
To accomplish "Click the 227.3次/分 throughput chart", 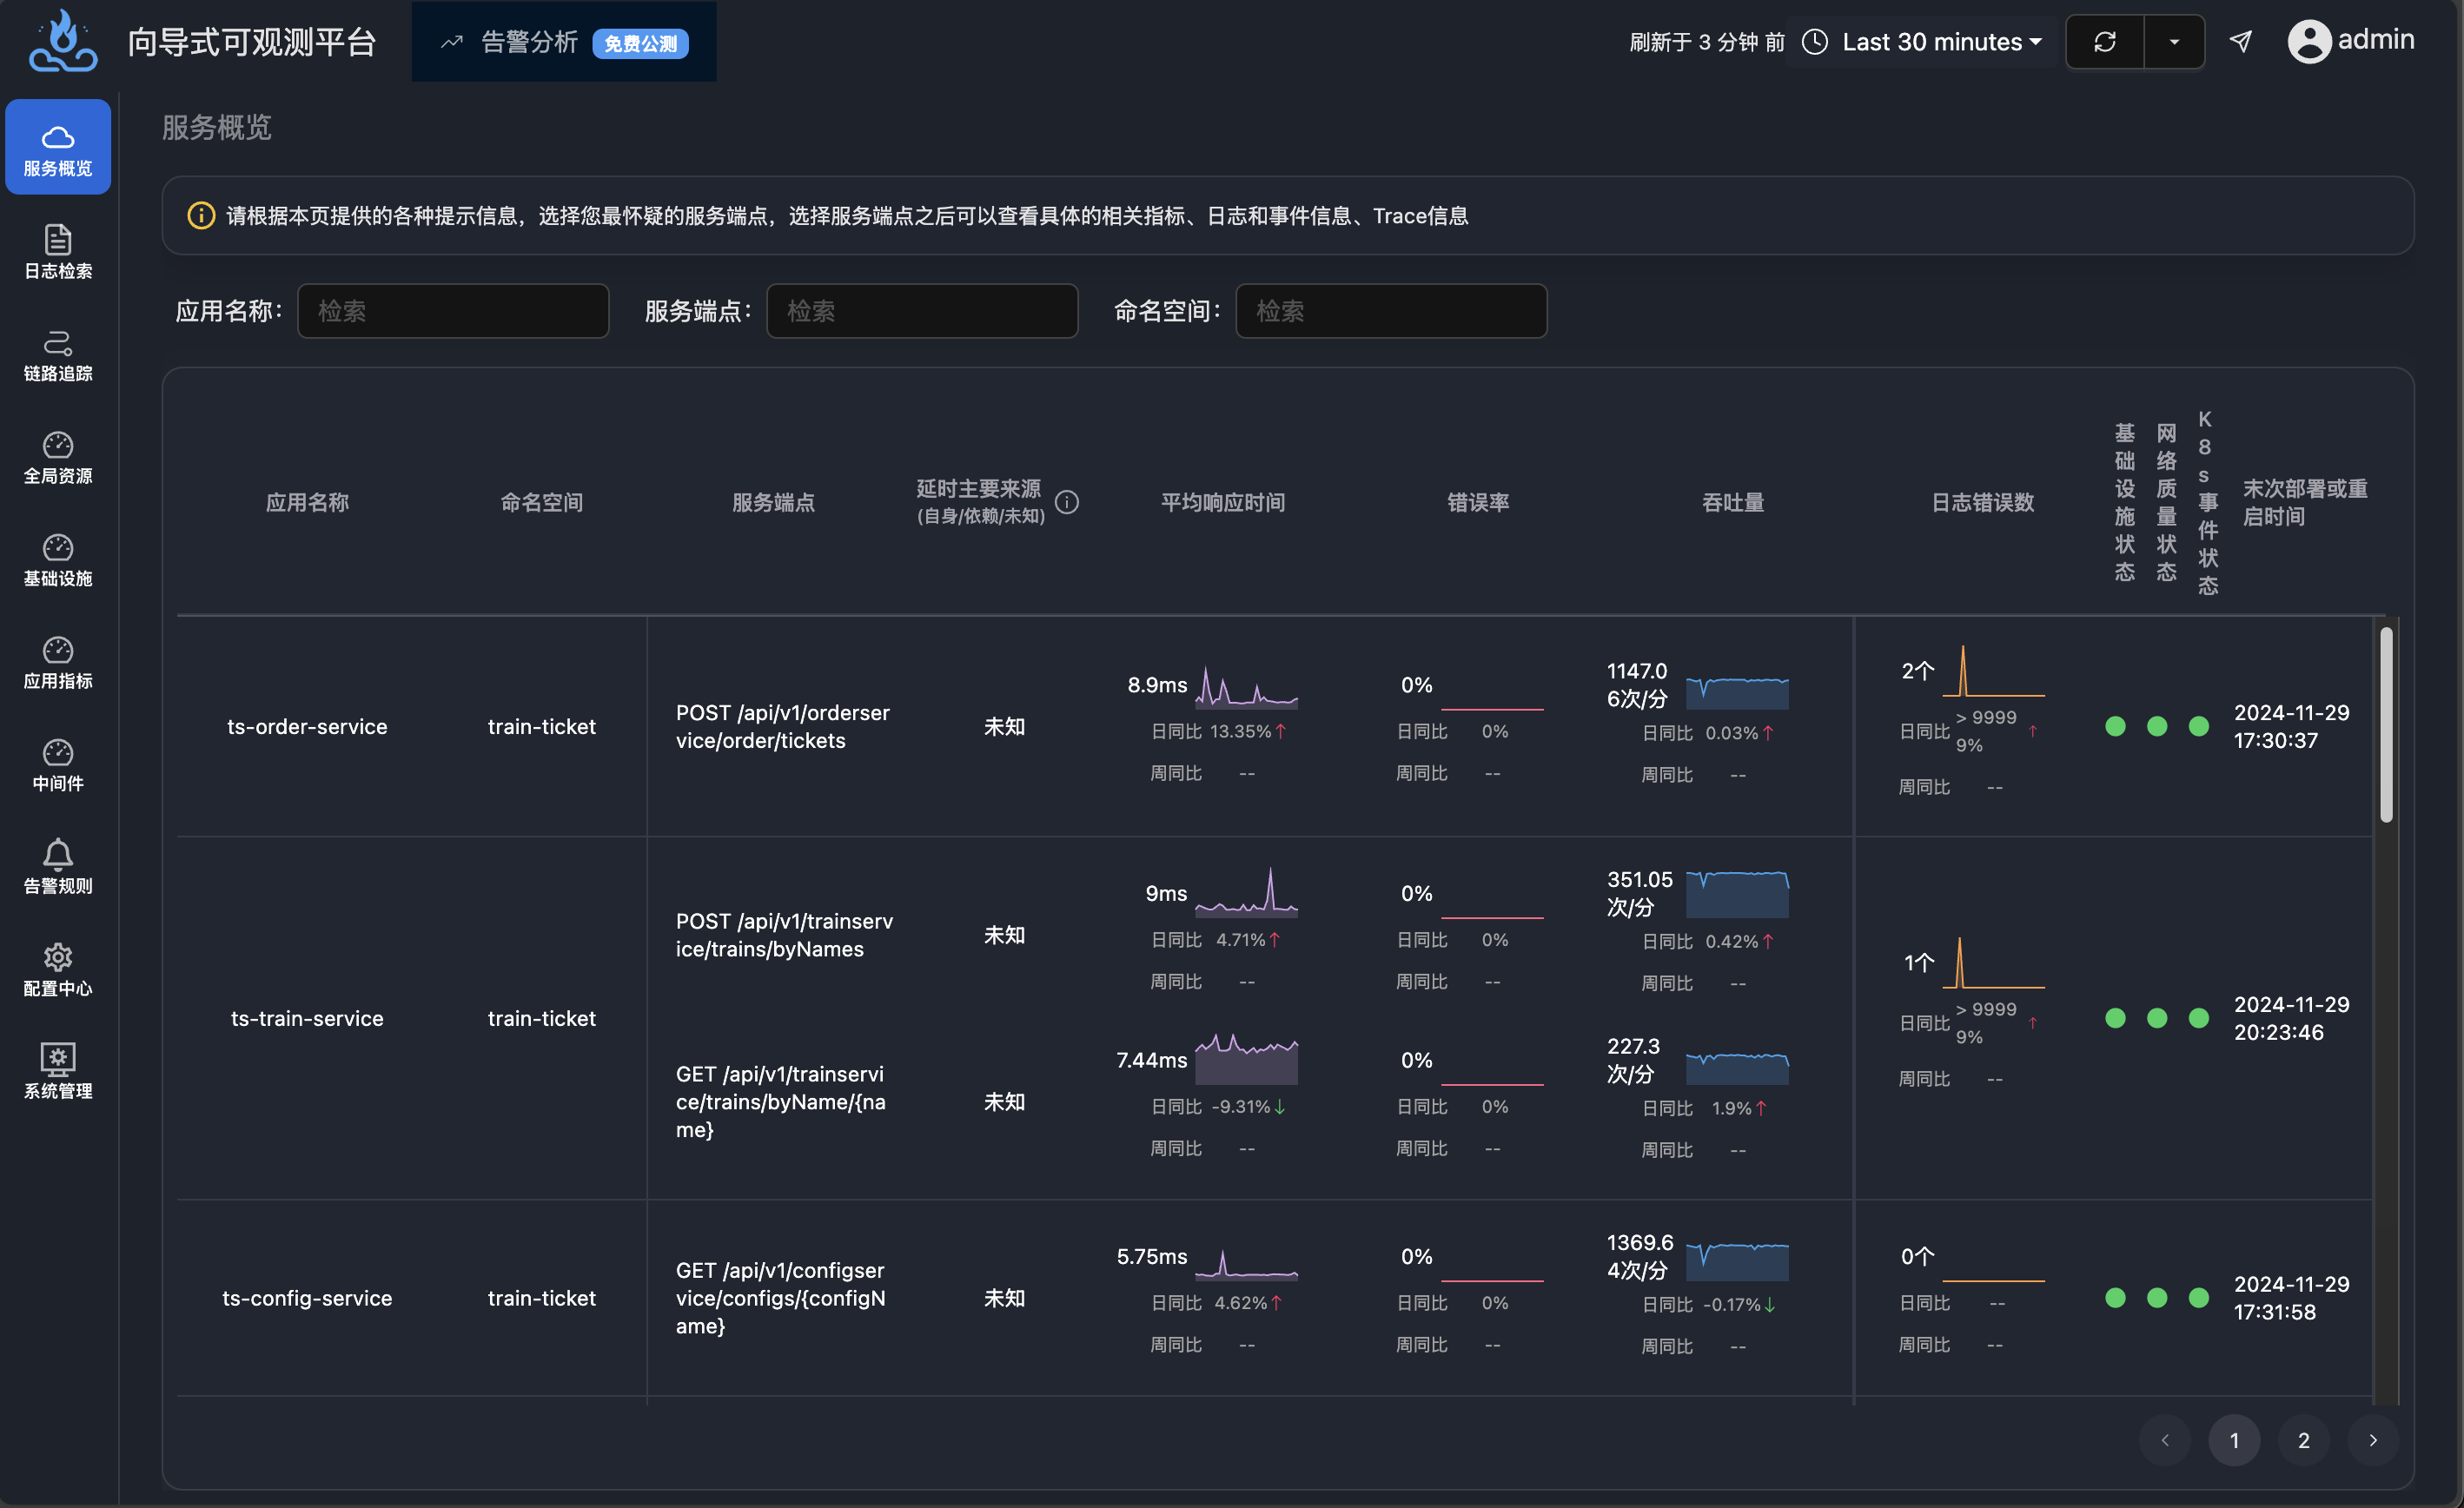I will click(1737, 1068).
